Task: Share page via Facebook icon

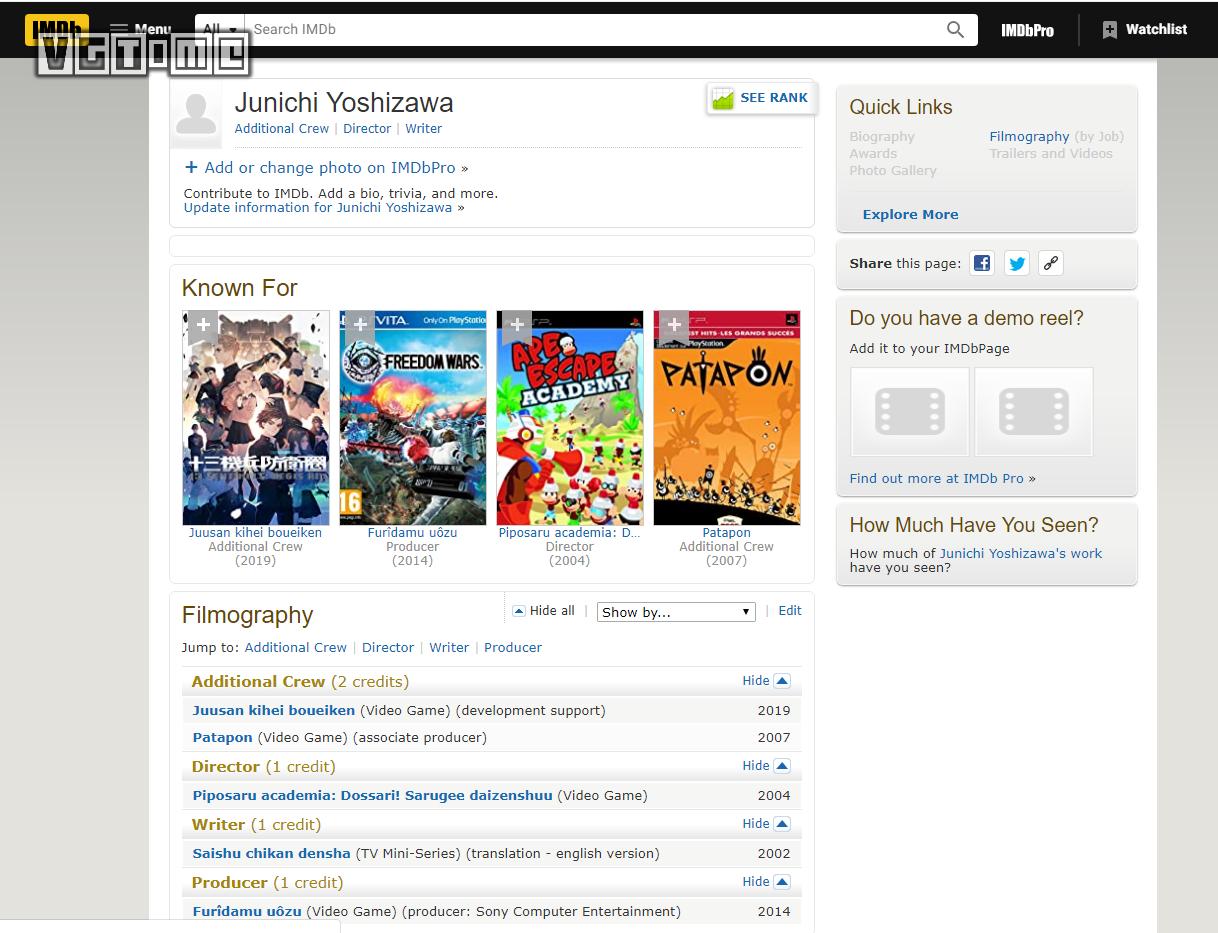Action: [x=982, y=263]
